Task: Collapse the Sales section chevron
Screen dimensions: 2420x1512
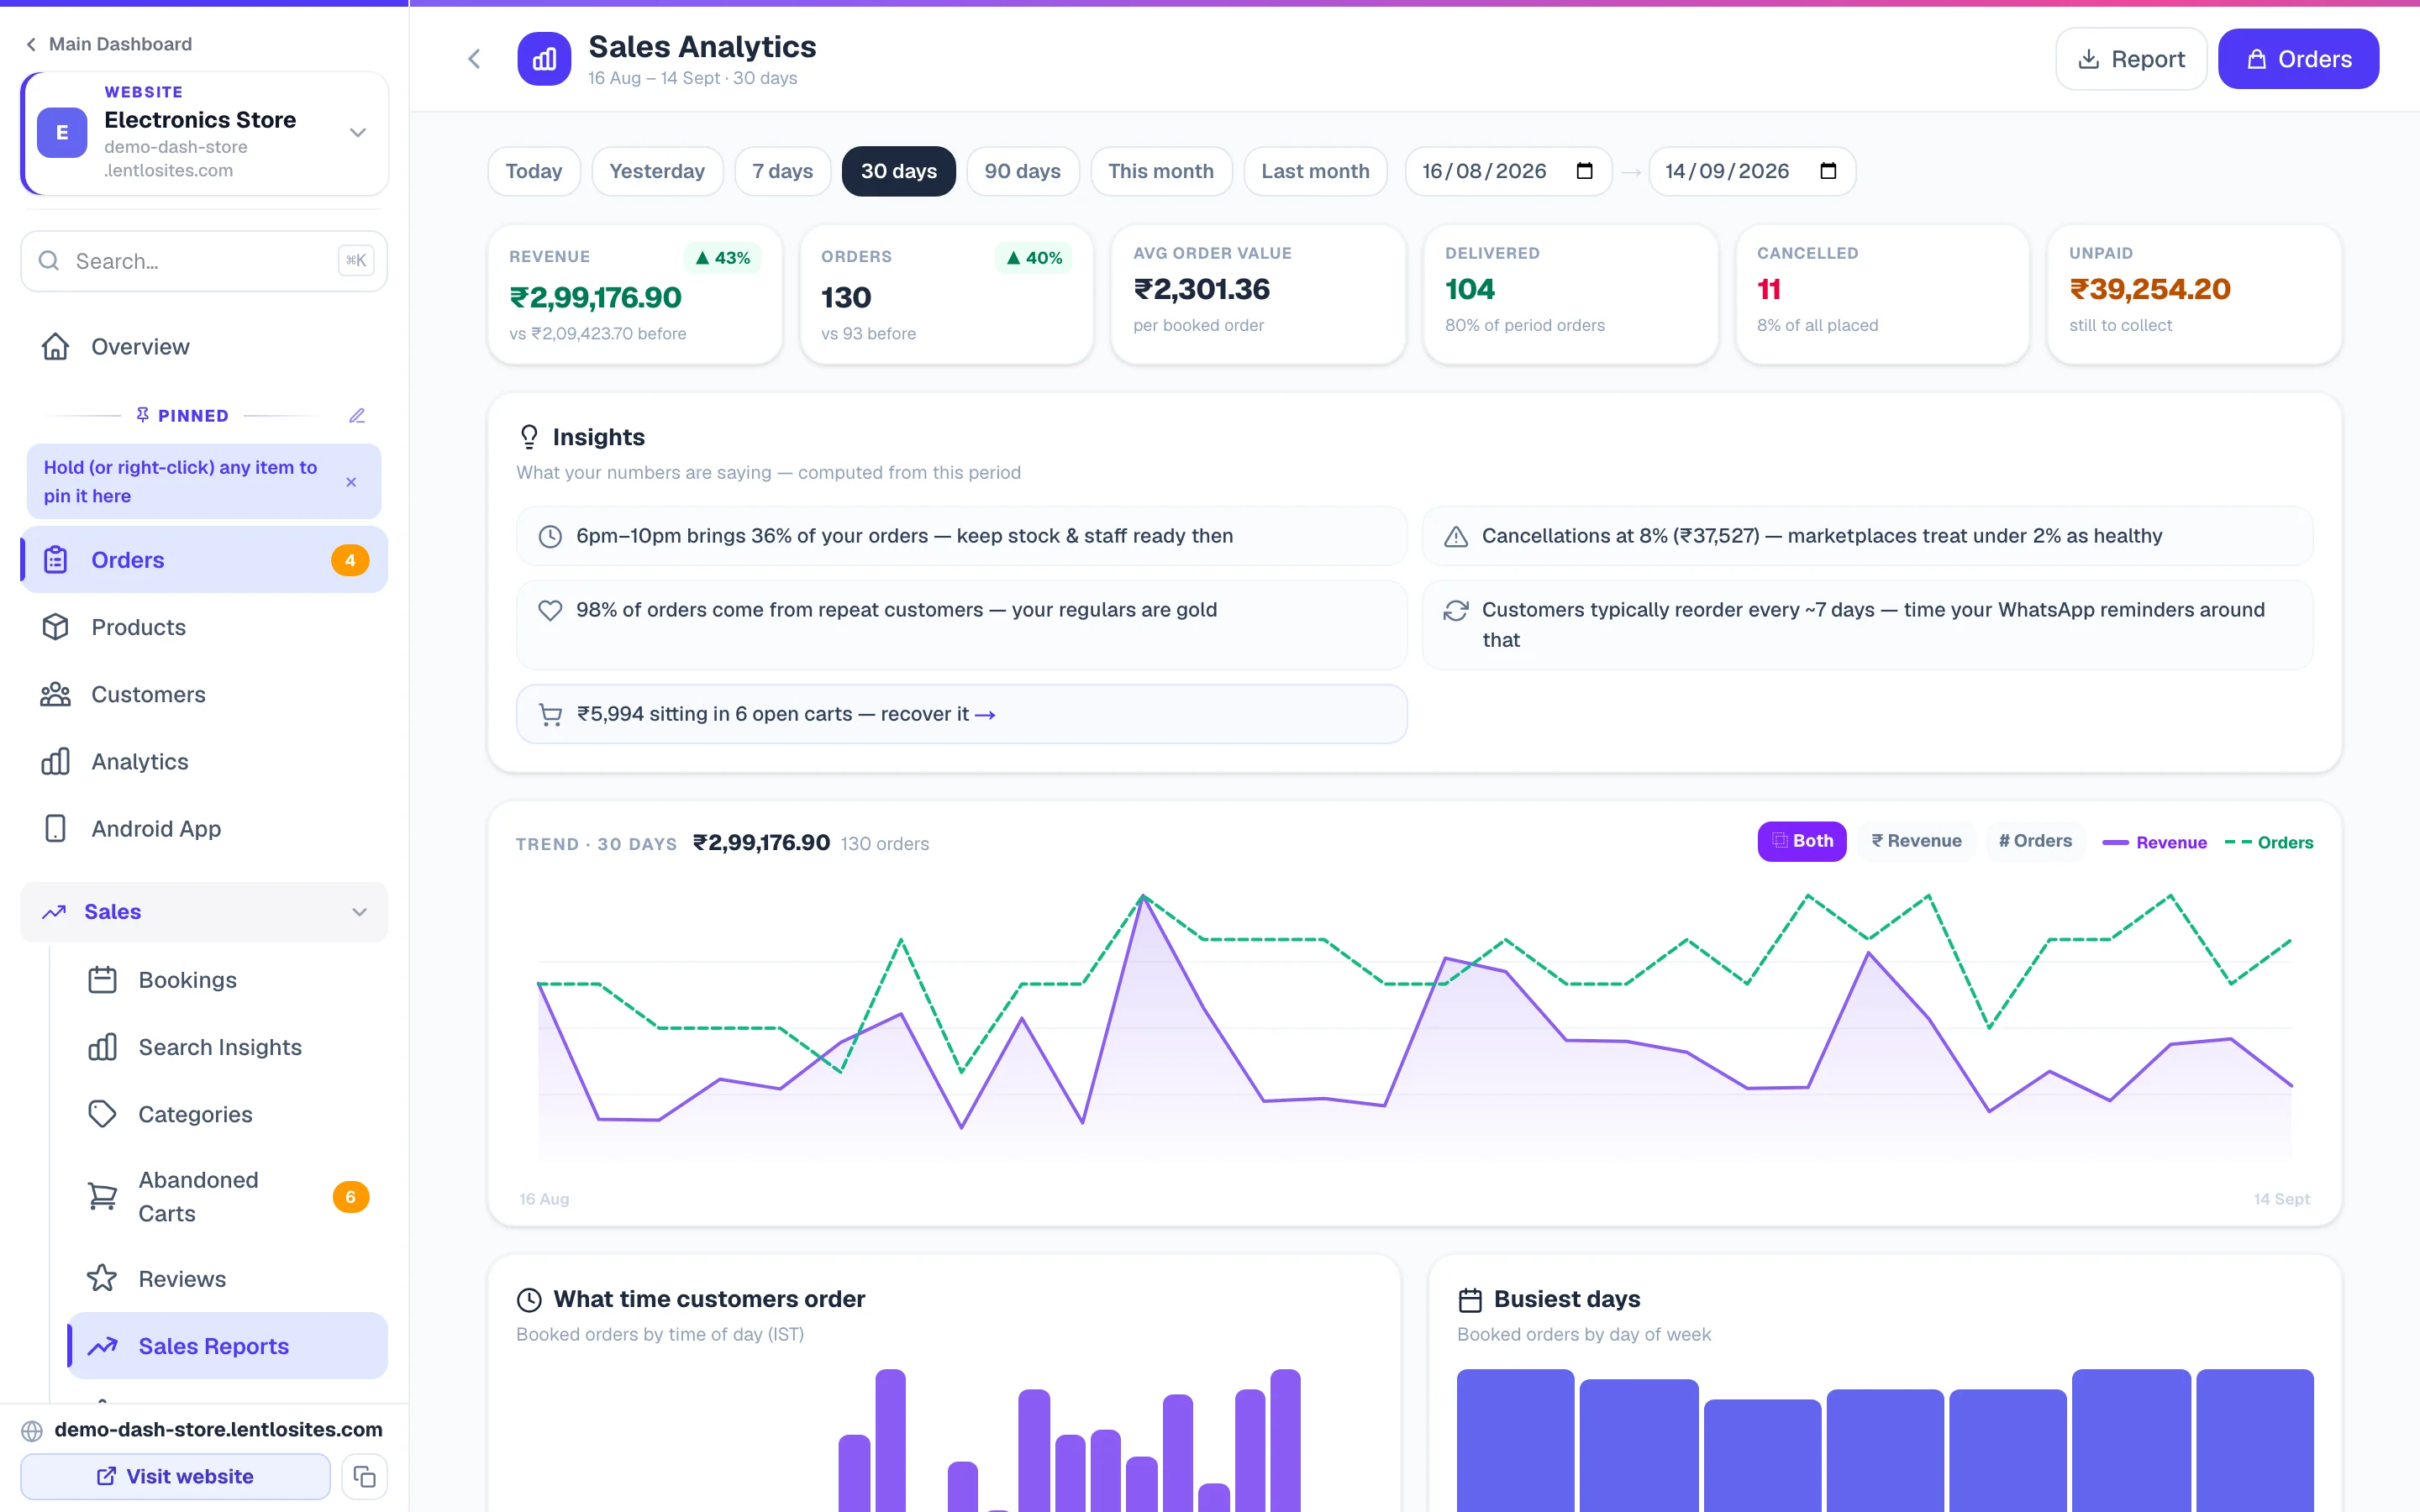Action: tap(360, 912)
